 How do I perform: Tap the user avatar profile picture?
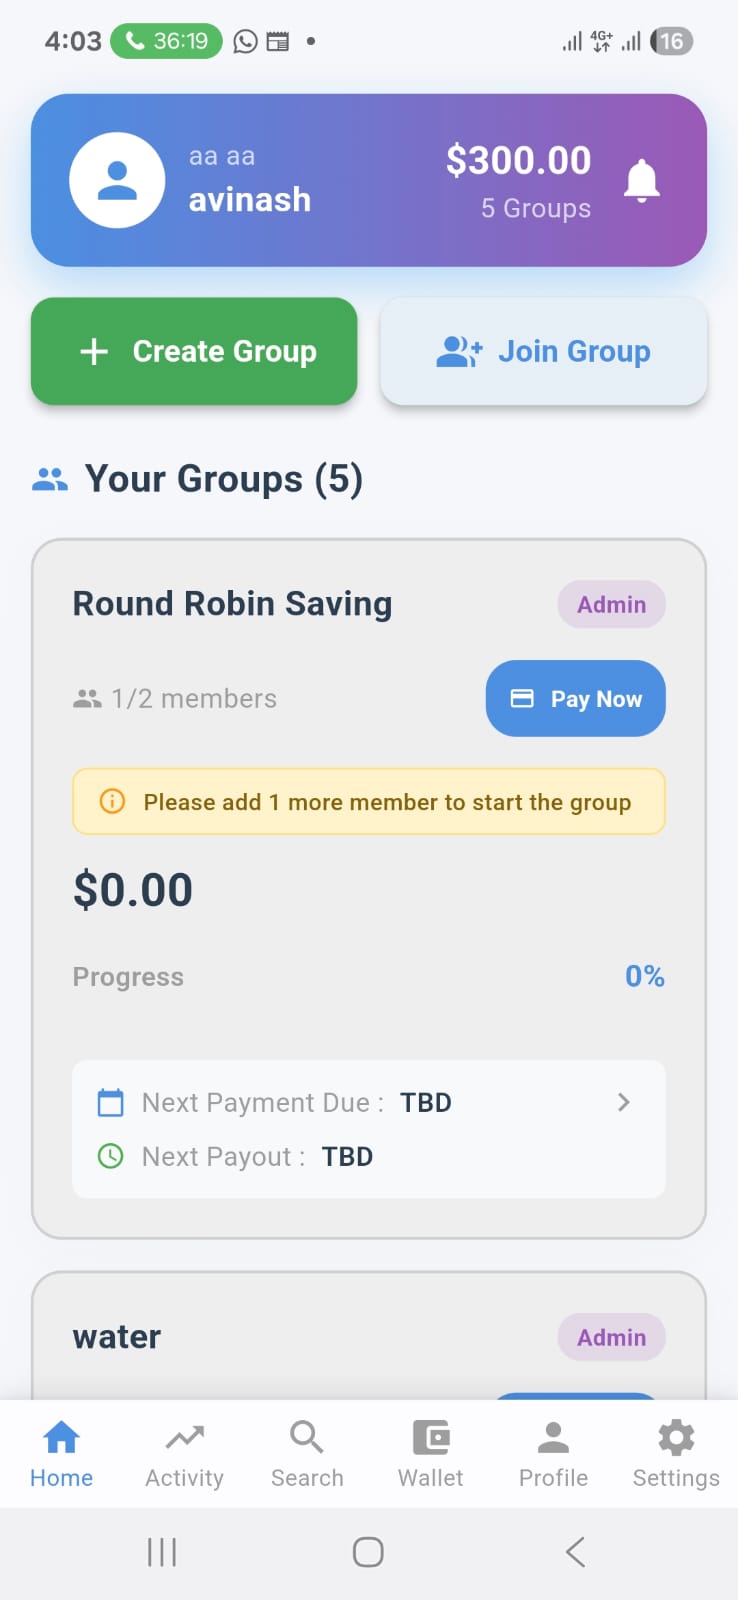point(117,180)
